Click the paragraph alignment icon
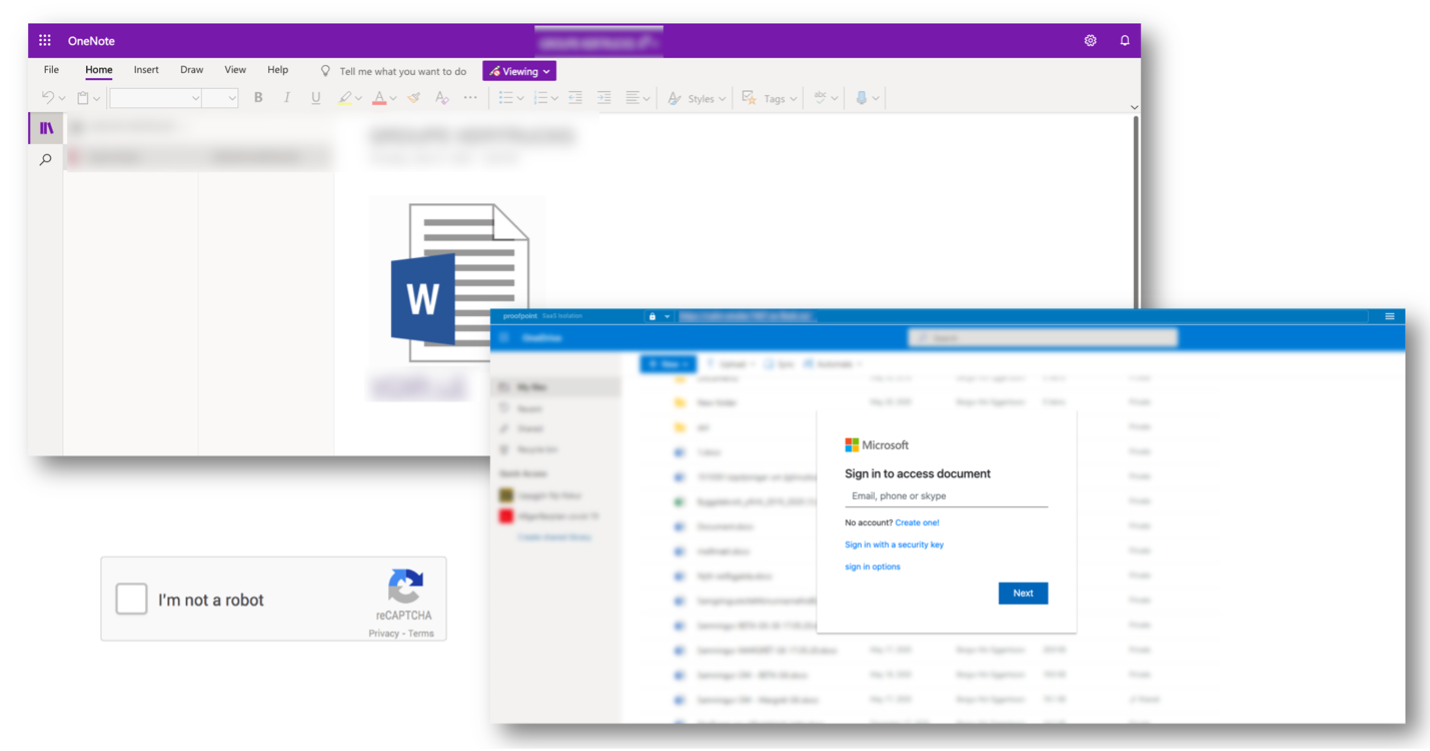The width and height of the screenshot is (1430, 751). pyautogui.click(x=632, y=98)
